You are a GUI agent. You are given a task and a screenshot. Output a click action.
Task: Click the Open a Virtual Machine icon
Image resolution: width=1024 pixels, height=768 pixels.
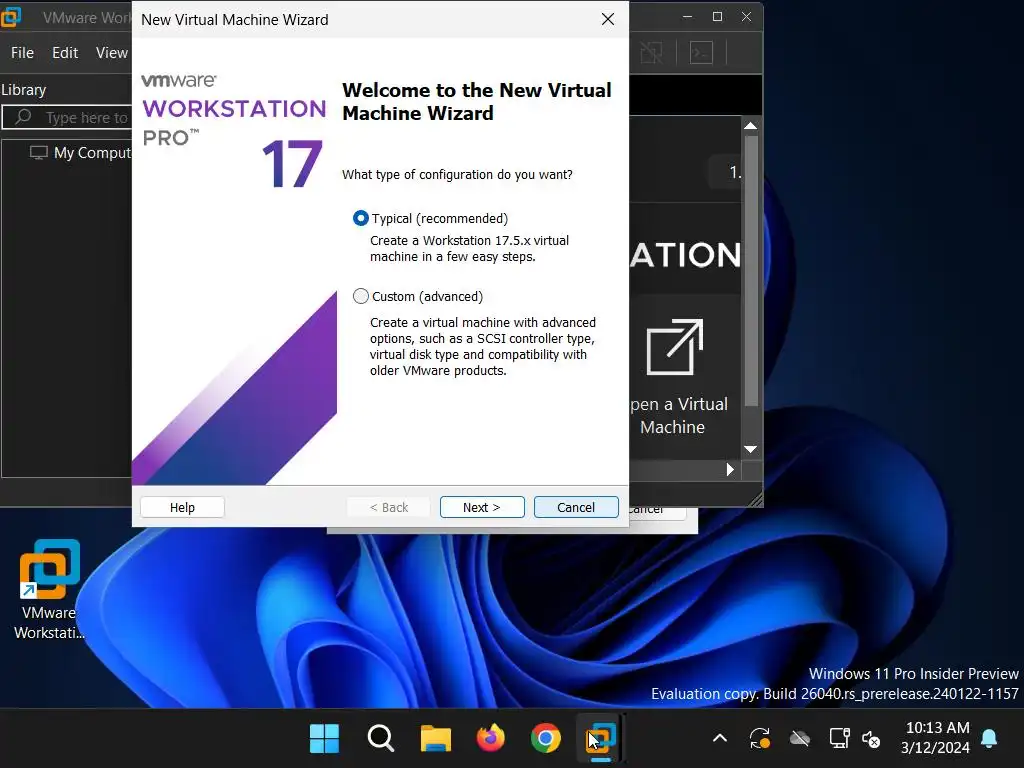click(675, 347)
